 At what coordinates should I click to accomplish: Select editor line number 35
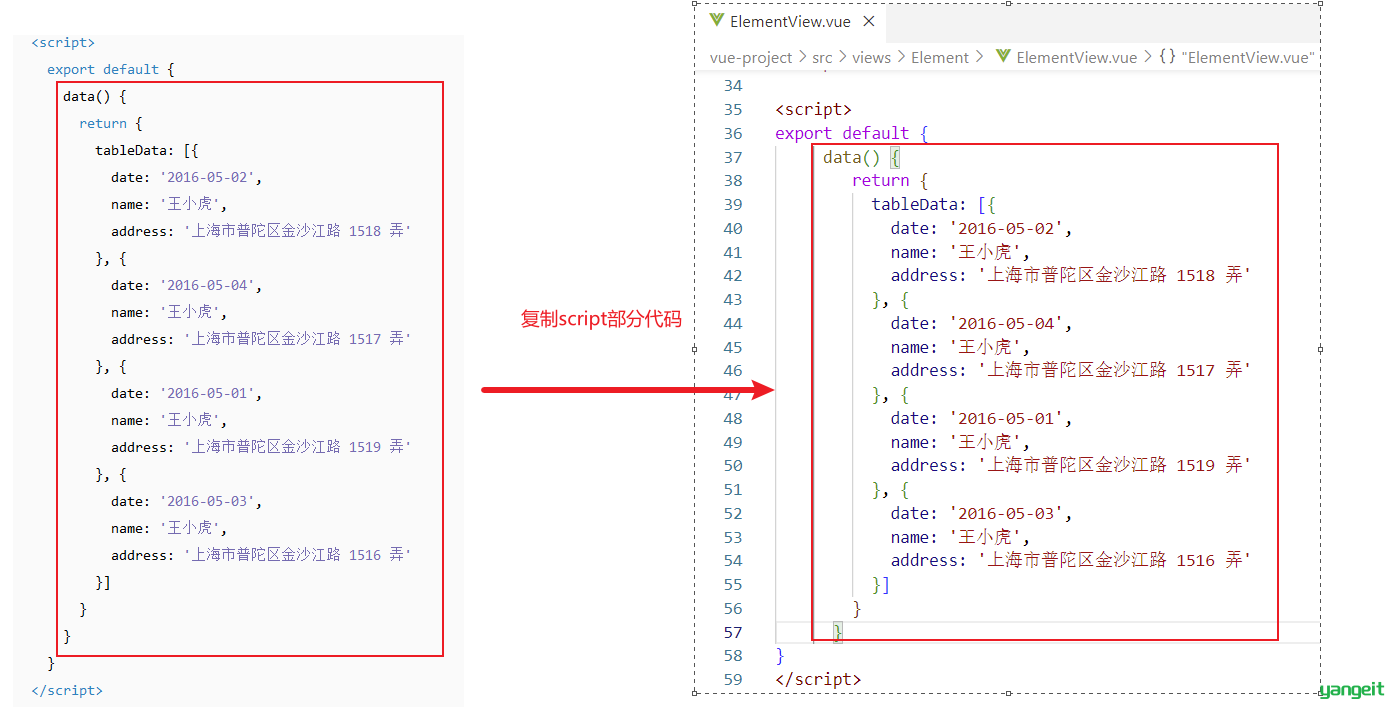(732, 110)
